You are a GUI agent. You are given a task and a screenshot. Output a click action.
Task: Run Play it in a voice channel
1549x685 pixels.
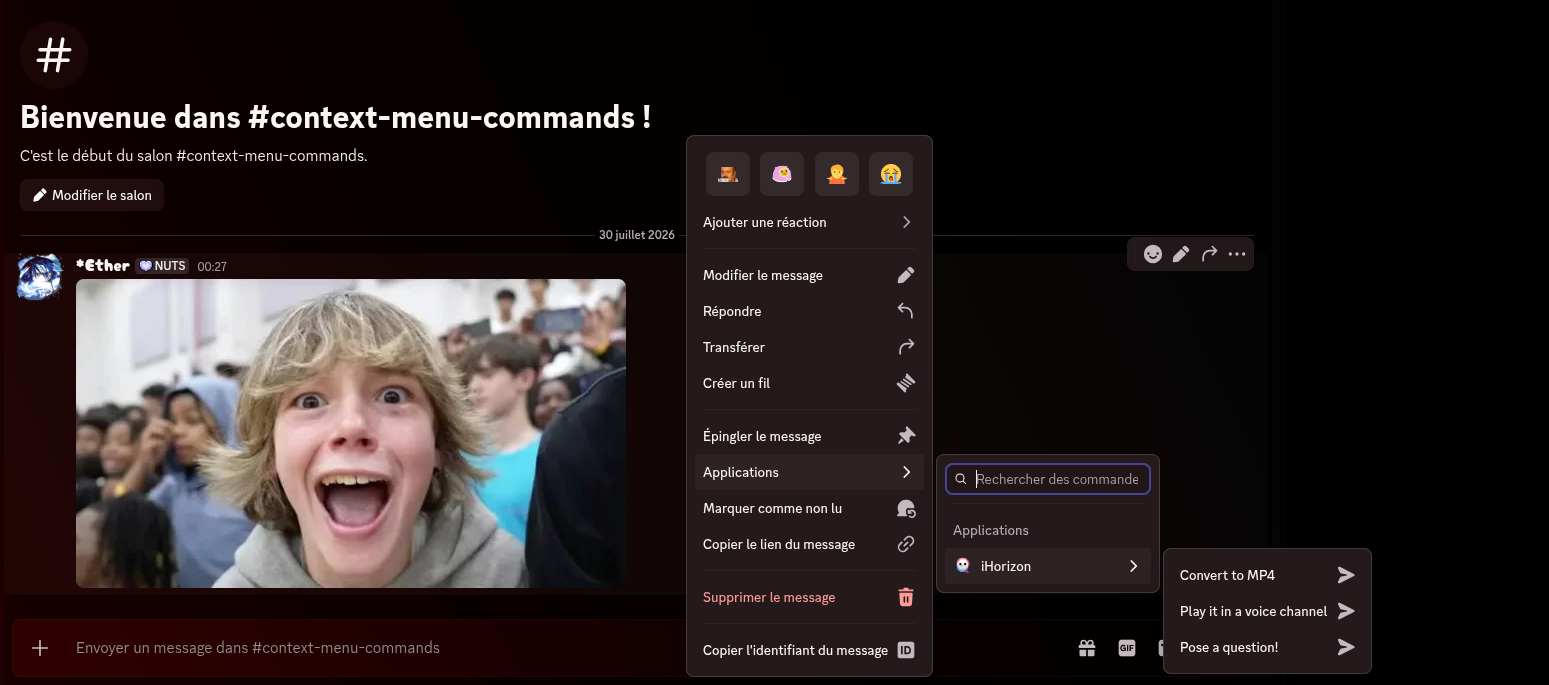coord(1267,611)
